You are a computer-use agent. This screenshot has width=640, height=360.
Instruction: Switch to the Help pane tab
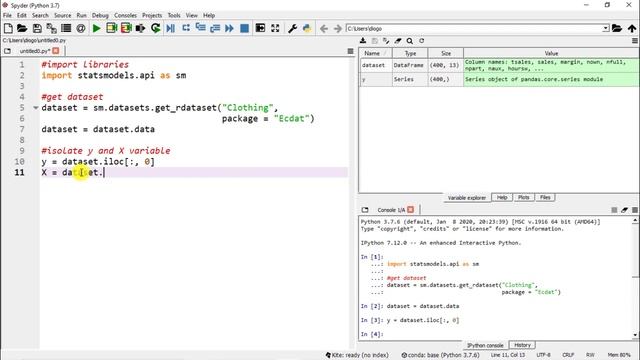click(x=502, y=198)
